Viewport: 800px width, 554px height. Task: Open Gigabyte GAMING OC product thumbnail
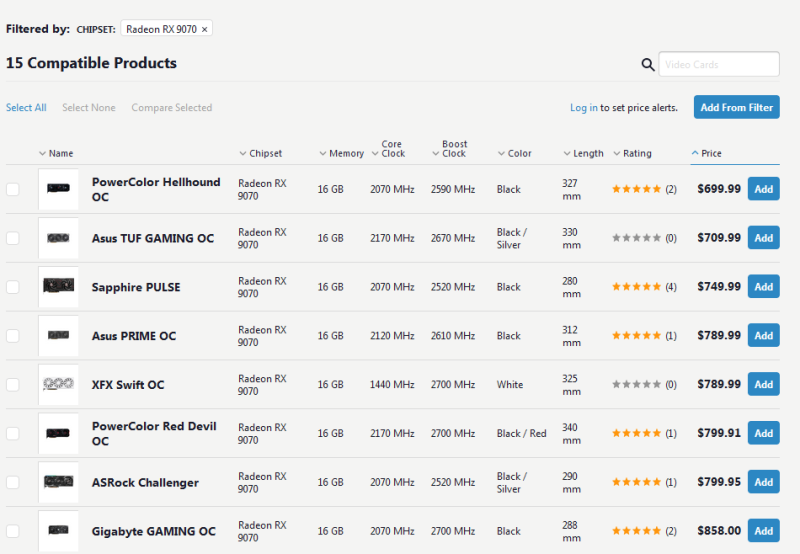click(58, 531)
